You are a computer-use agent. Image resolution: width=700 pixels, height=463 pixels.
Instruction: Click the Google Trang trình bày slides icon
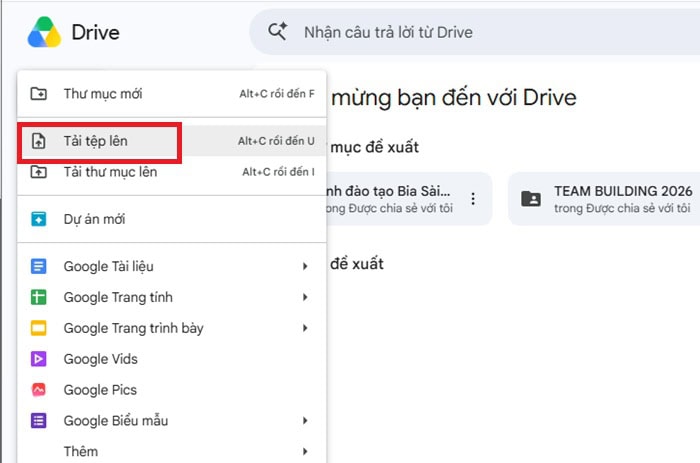(x=38, y=328)
